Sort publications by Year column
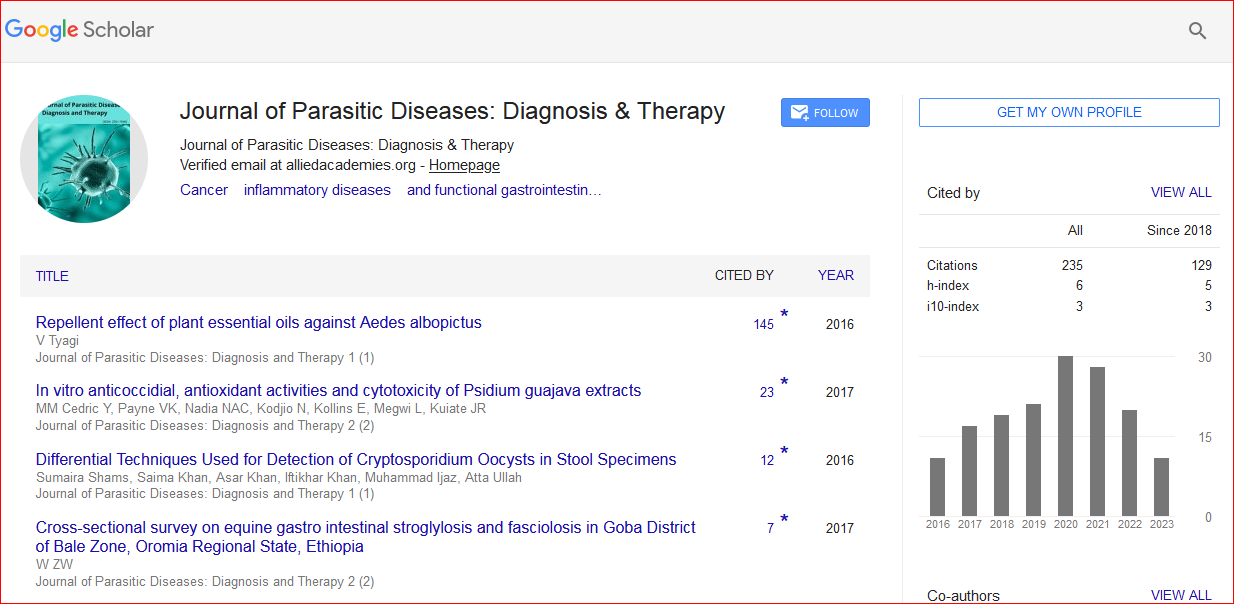The height and width of the screenshot is (604, 1234). tap(835, 275)
